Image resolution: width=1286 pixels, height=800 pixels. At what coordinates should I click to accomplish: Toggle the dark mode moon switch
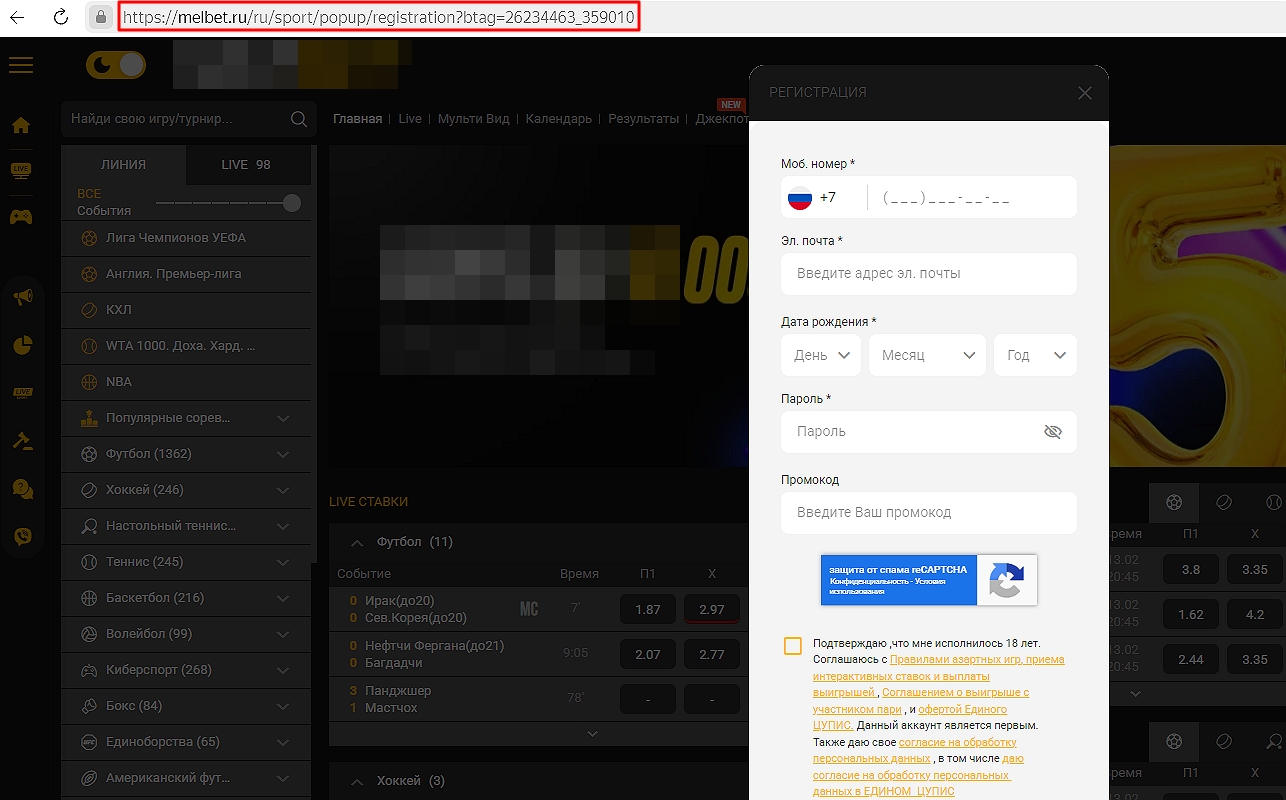(116, 66)
